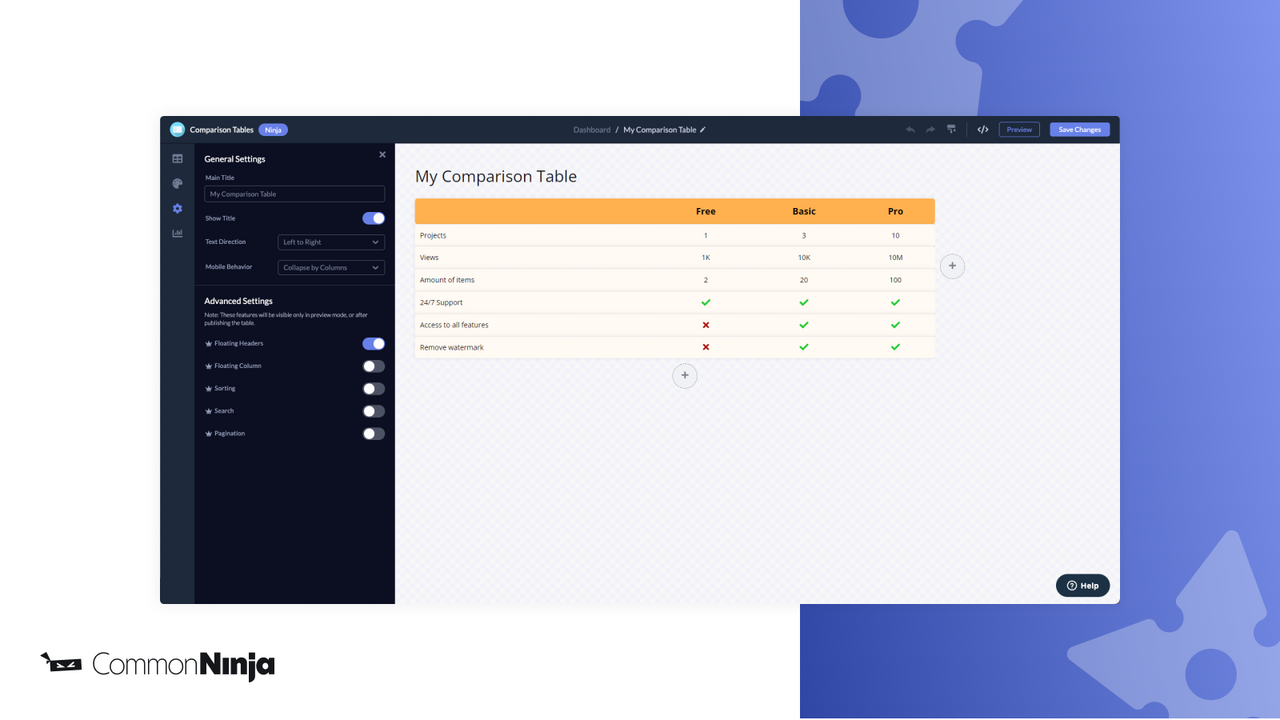This screenshot has height=720, width=1280.
Task: Open the table content editor panel
Action: click(178, 158)
